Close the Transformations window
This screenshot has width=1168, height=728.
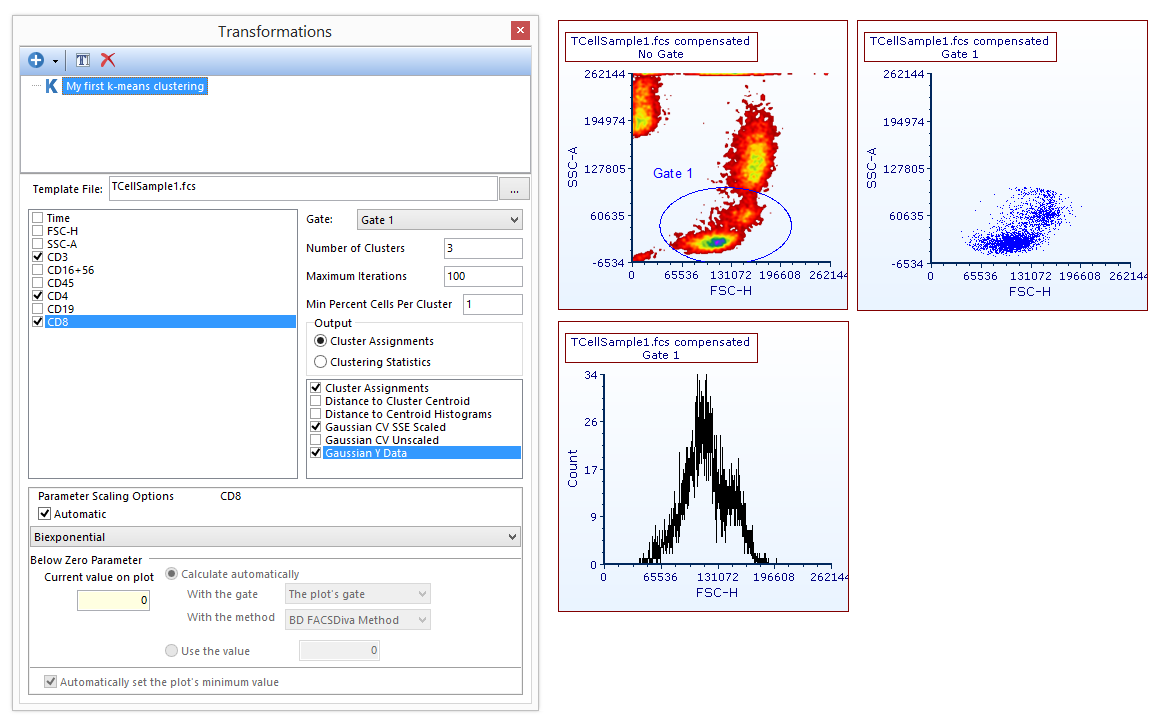[520, 31]
